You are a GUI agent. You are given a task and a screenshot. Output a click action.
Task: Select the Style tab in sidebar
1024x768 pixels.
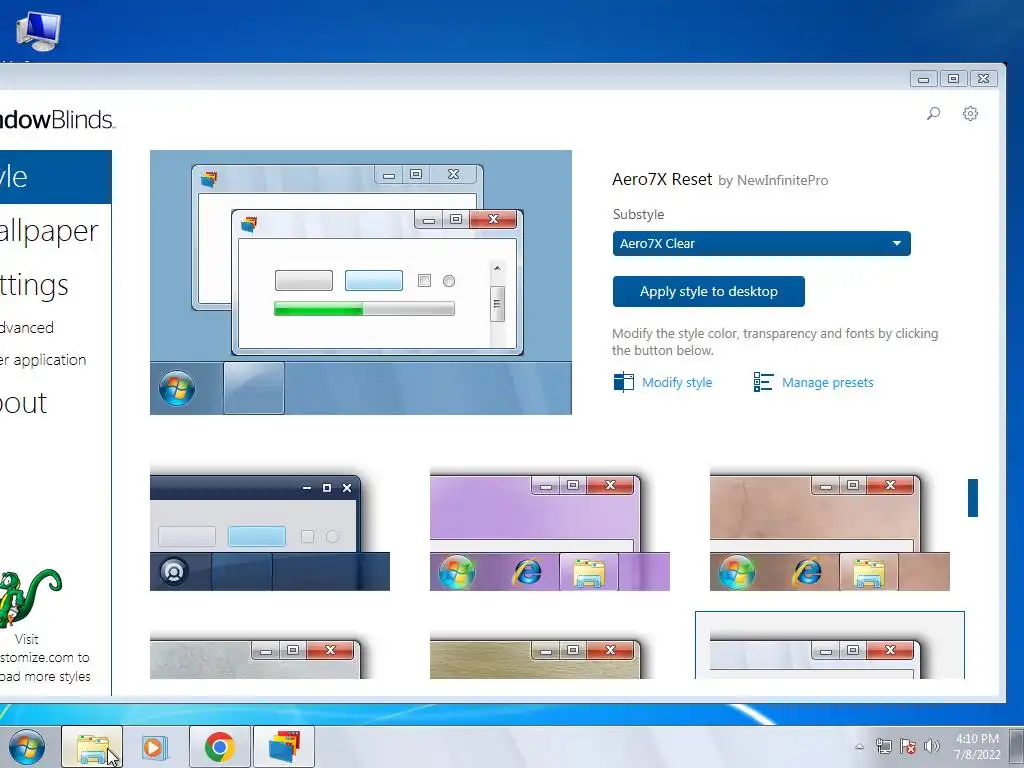[56, 177]
